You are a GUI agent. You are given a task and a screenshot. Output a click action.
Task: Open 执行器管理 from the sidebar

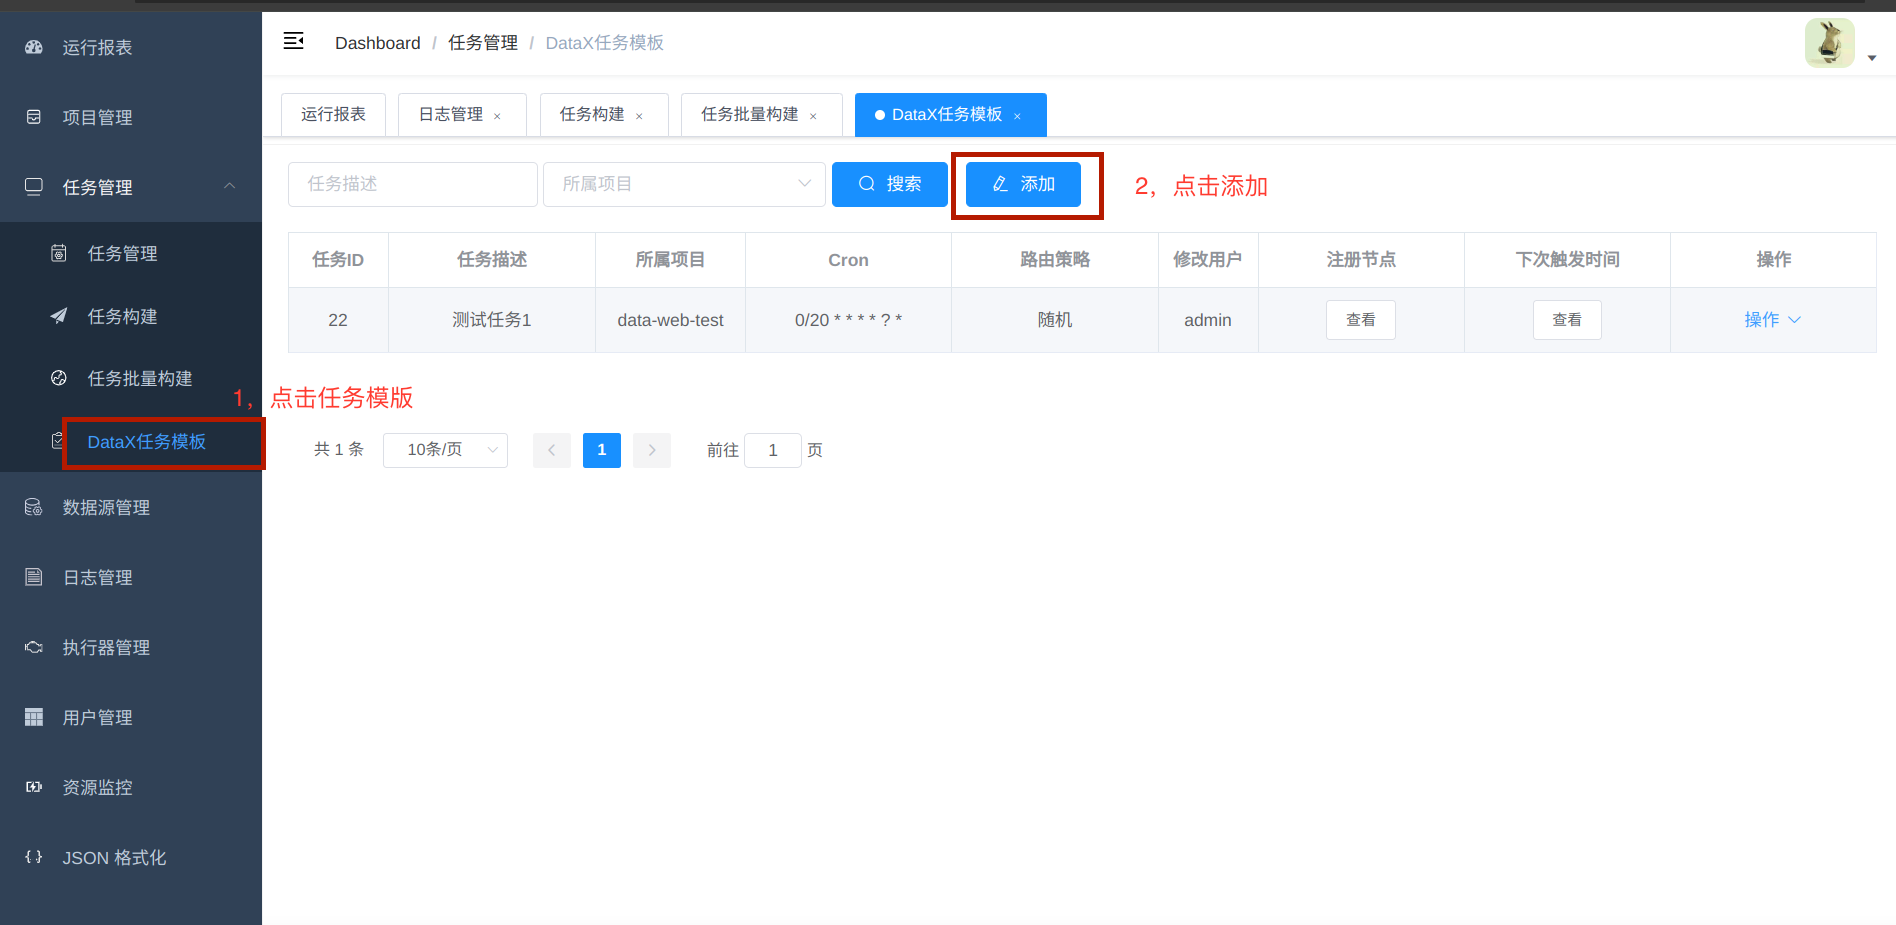point(106,647)
